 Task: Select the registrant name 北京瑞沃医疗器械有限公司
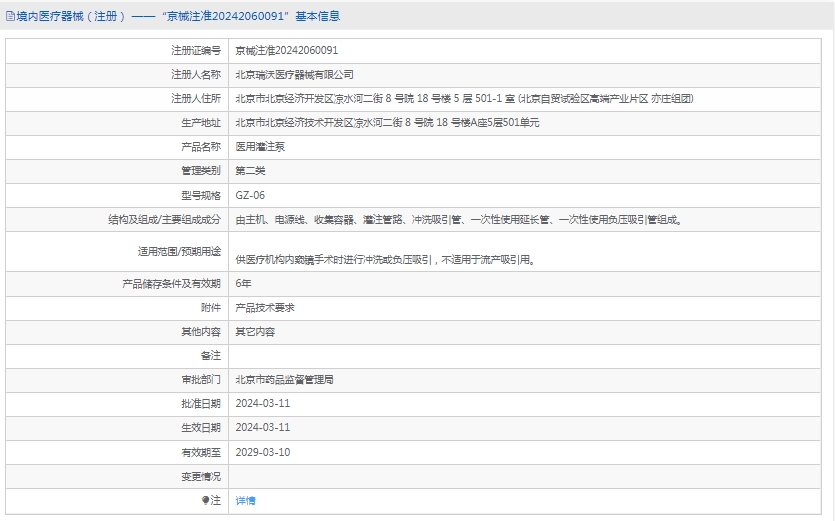click(x=294, y=74)
